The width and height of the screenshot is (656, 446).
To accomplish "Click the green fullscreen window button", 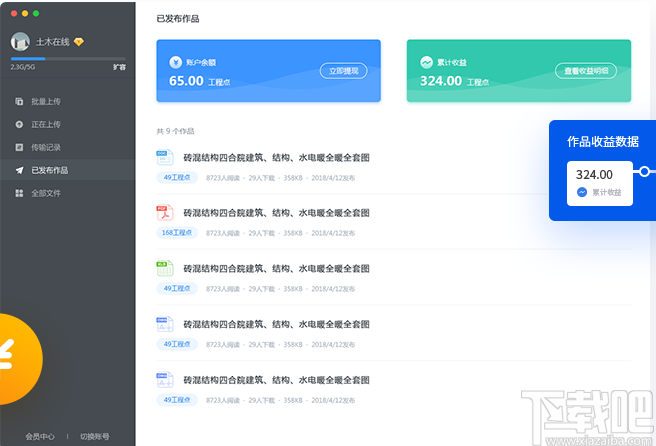I will click(36, 13).
